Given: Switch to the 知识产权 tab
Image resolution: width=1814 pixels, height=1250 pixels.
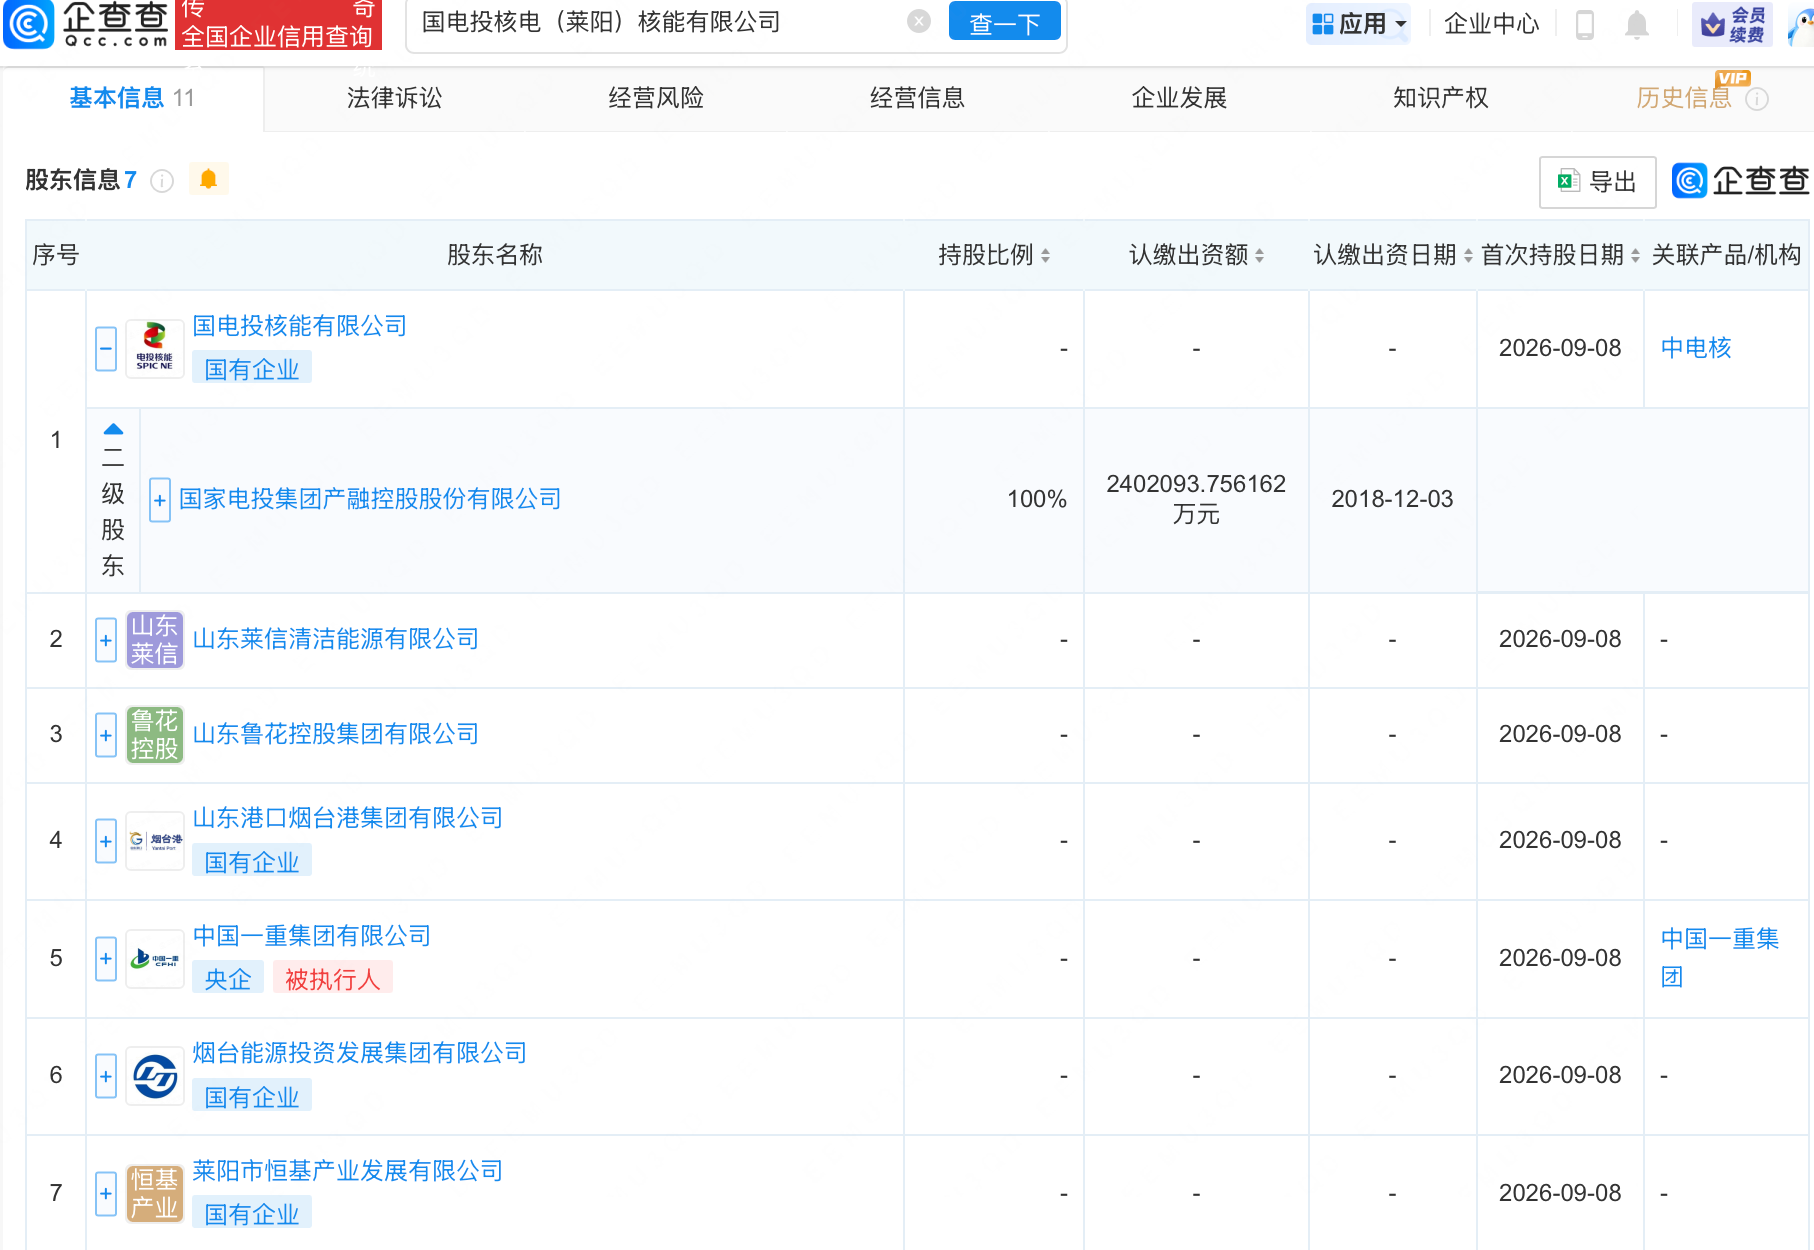Looking at the screenshot, I should pyautogui.click(x=1441, y=98).
